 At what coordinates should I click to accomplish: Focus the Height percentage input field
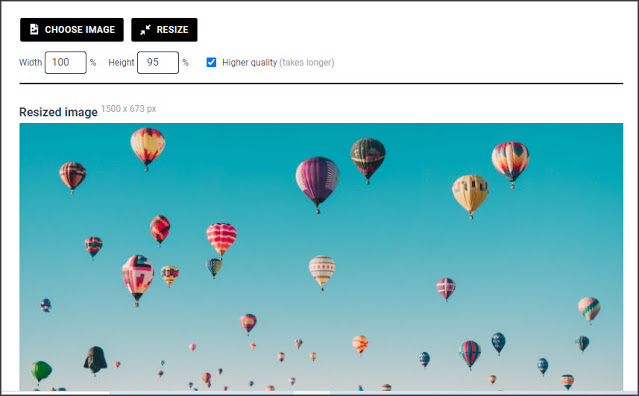[158, 62]
